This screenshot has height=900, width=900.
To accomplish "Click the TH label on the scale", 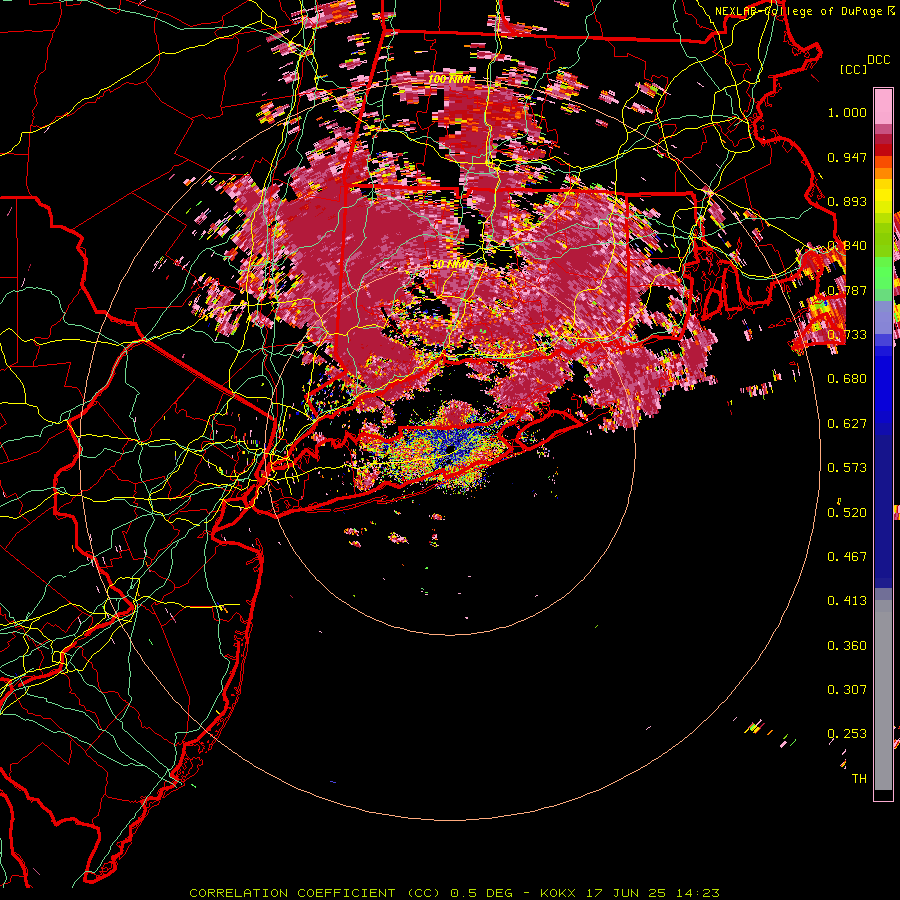I will 859,779.
